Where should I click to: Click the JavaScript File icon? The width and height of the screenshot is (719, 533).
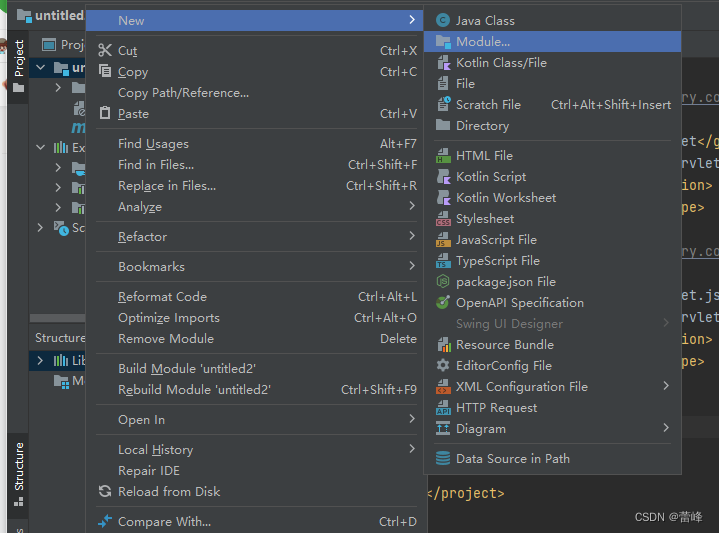443,240
